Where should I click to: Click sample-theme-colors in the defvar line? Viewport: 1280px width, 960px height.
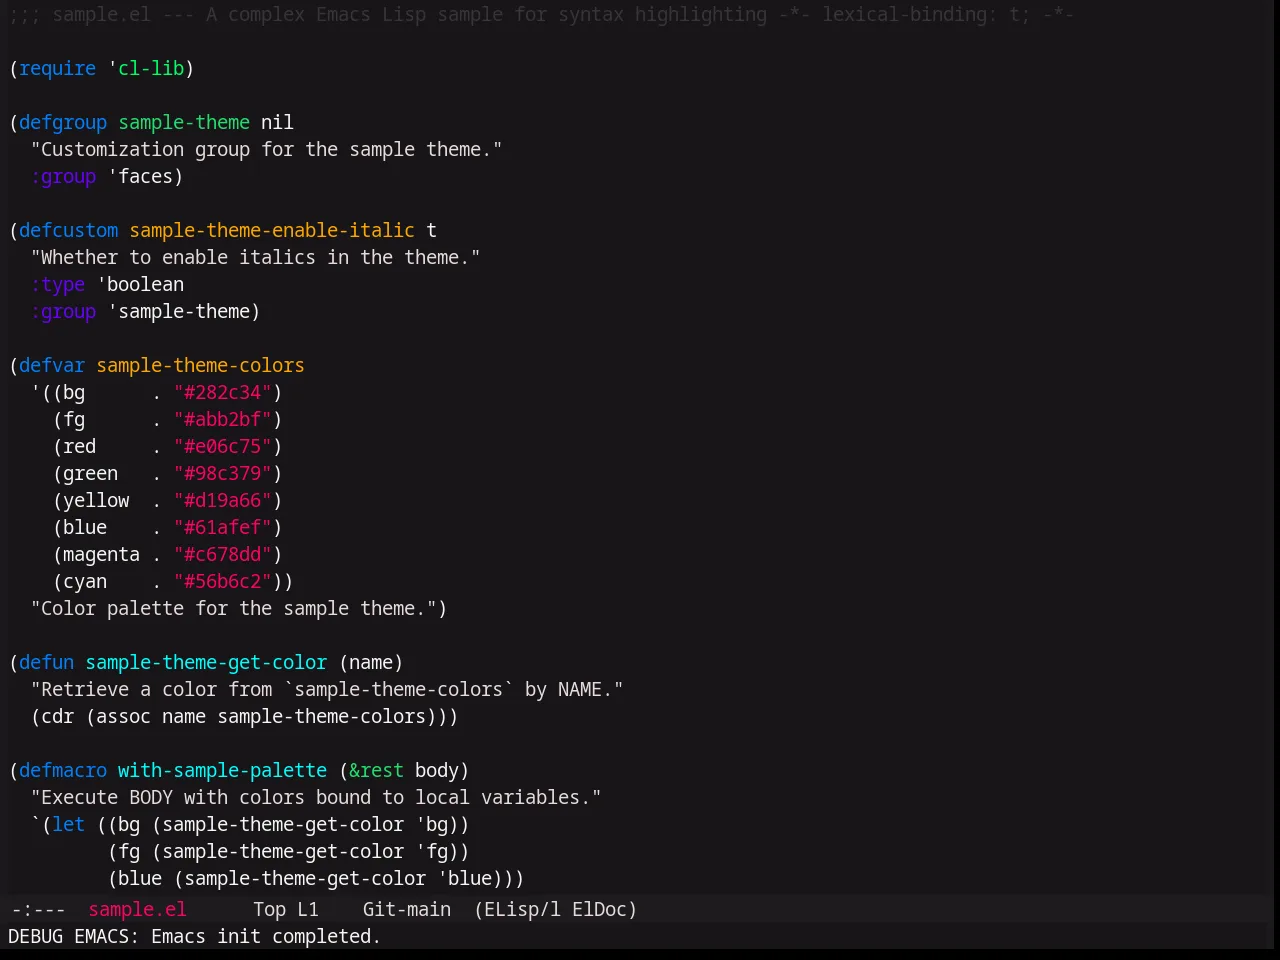200,365
